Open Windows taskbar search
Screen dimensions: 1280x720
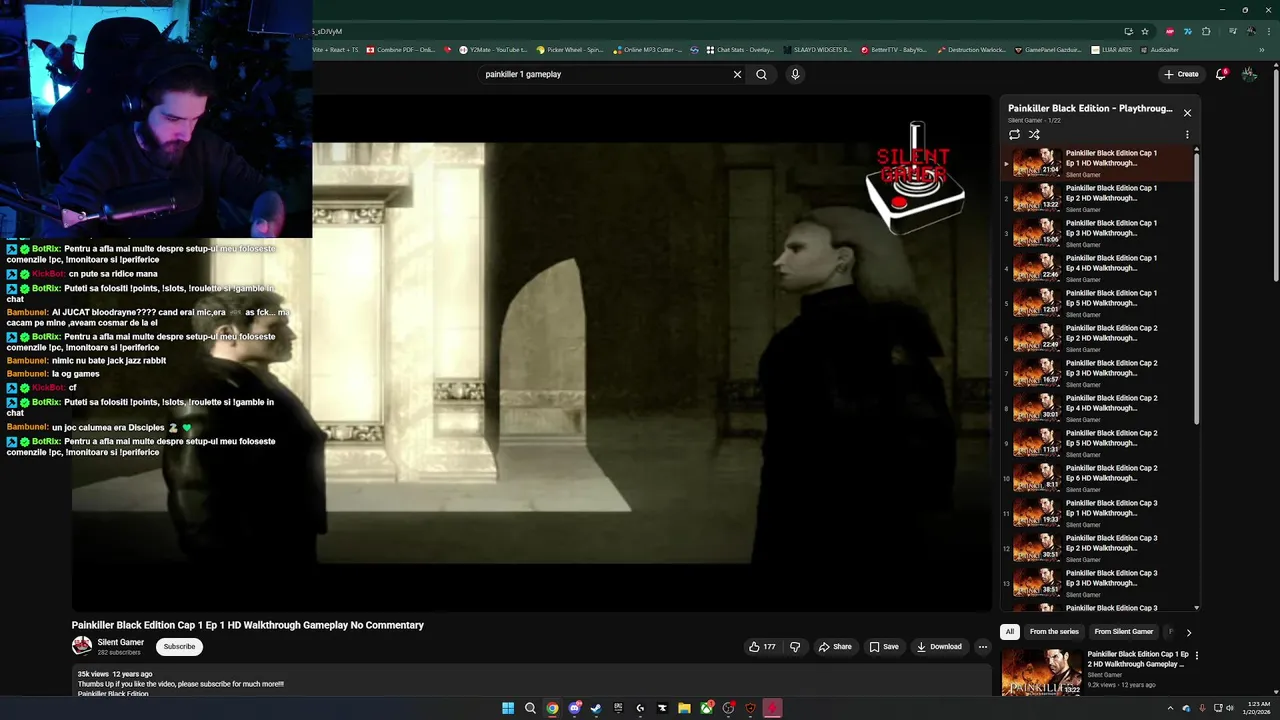coord(530,708)
